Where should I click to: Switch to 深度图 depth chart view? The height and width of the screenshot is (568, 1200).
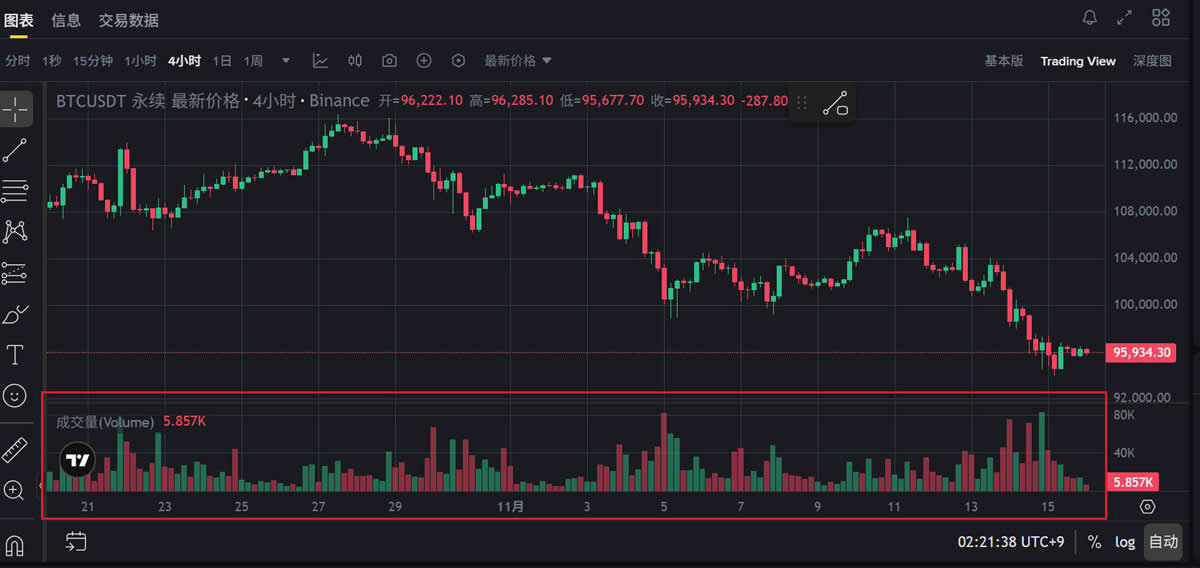tap(1152, 61)
